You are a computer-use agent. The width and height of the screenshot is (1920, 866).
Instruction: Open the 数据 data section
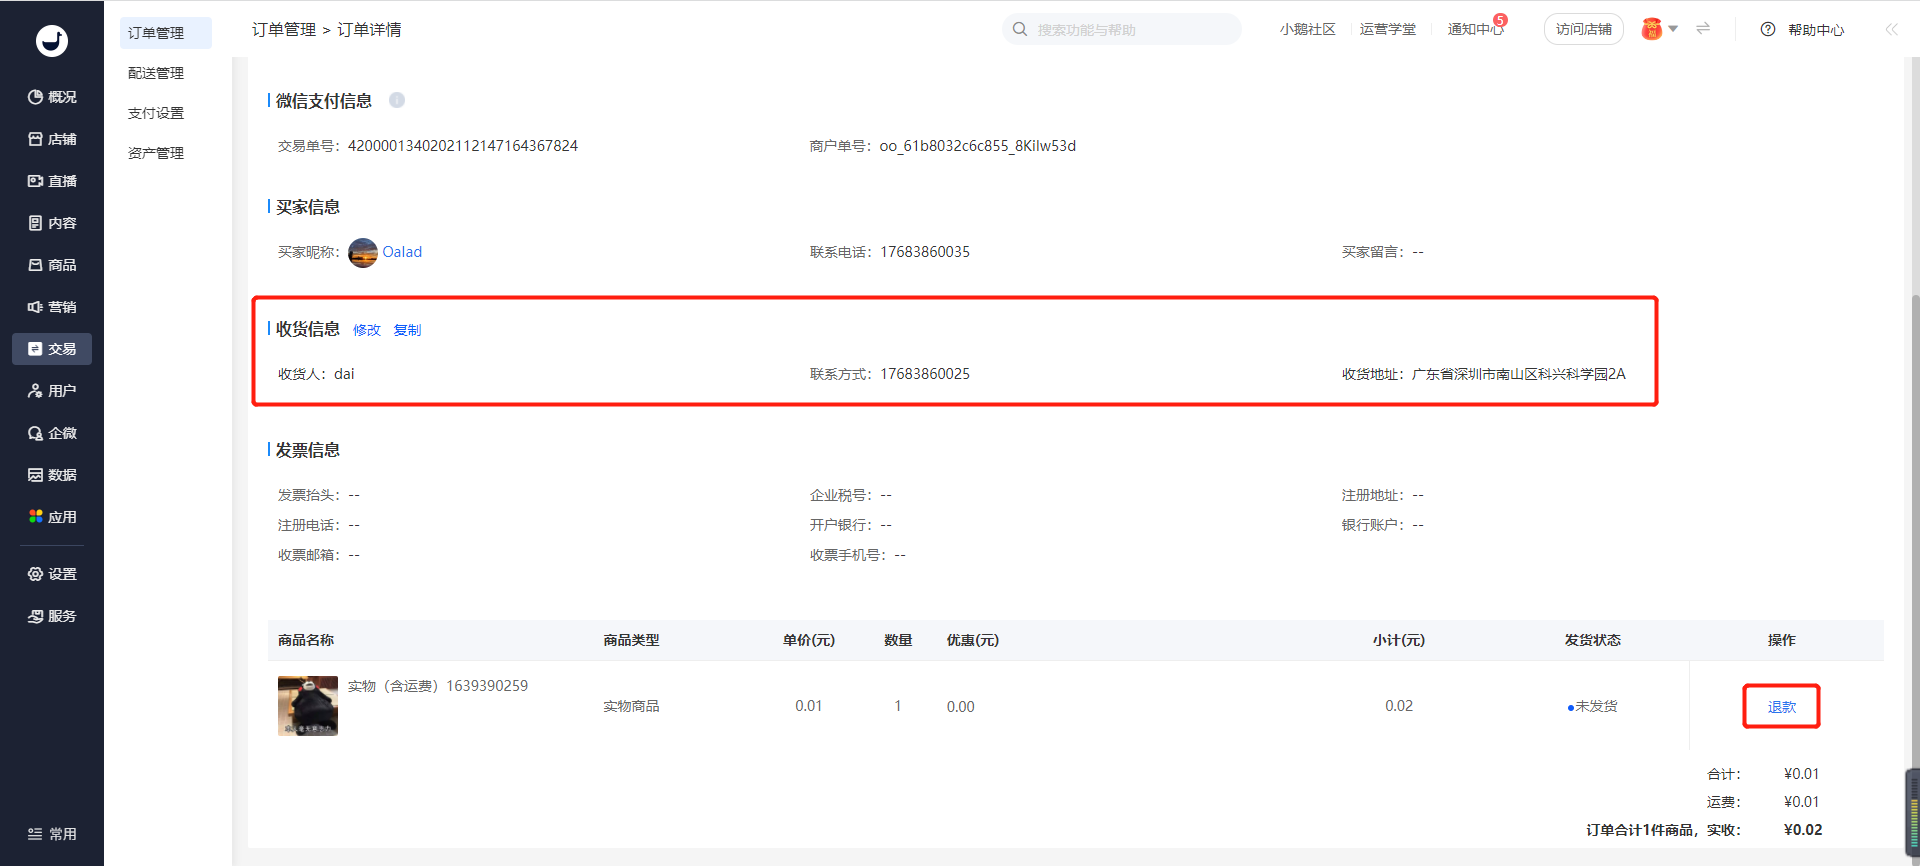52,475
